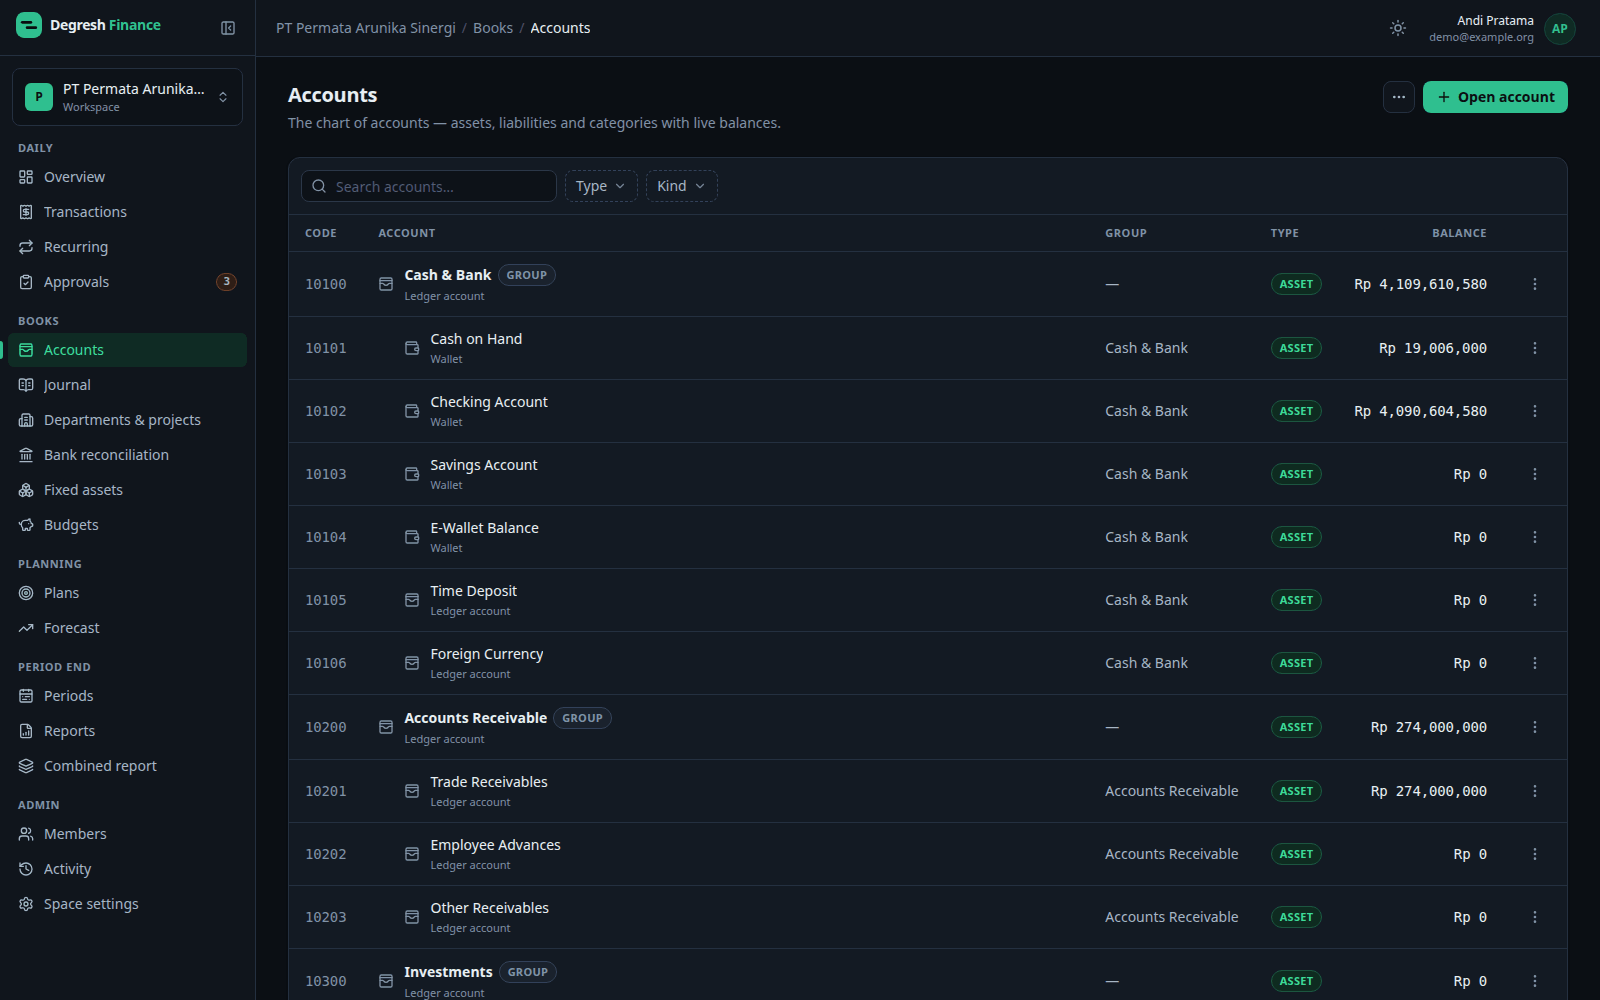This screenshot has height=1000, width=1600.
Task: Expand the Type filter dropdown
Action: 601,186
